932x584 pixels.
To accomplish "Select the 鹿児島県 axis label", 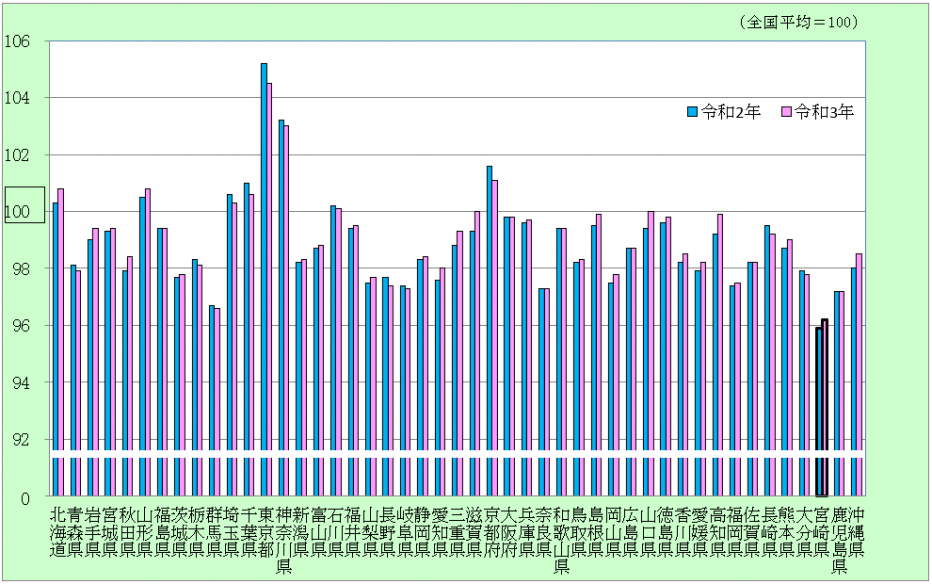I will [x=839, y=541].
